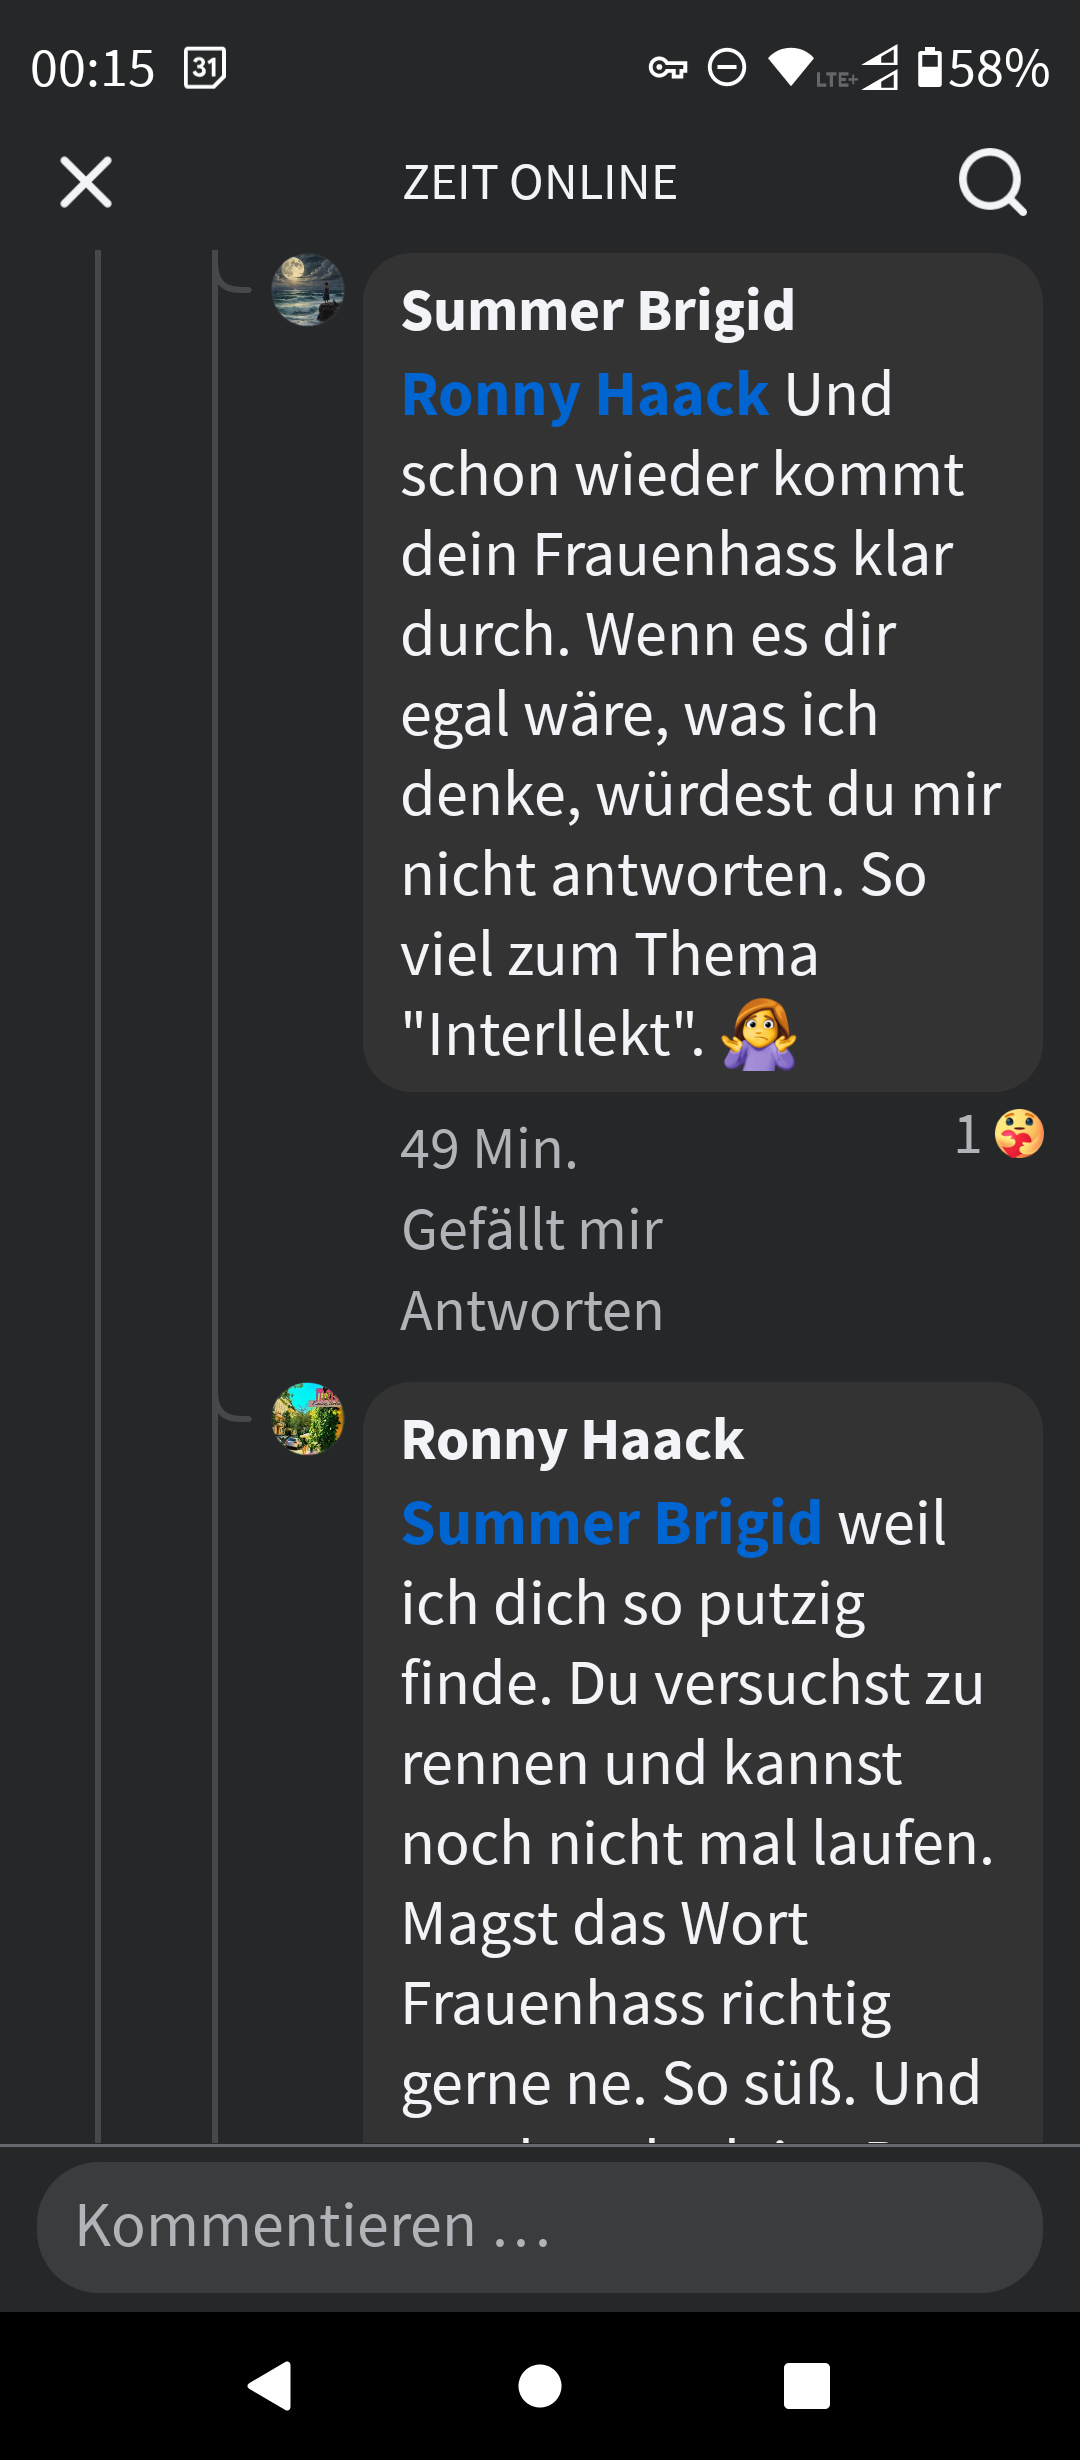Tap the Summer Brigid author name
The height and width of the screenshot is (2460, 1080).
(x=598, y=310)
